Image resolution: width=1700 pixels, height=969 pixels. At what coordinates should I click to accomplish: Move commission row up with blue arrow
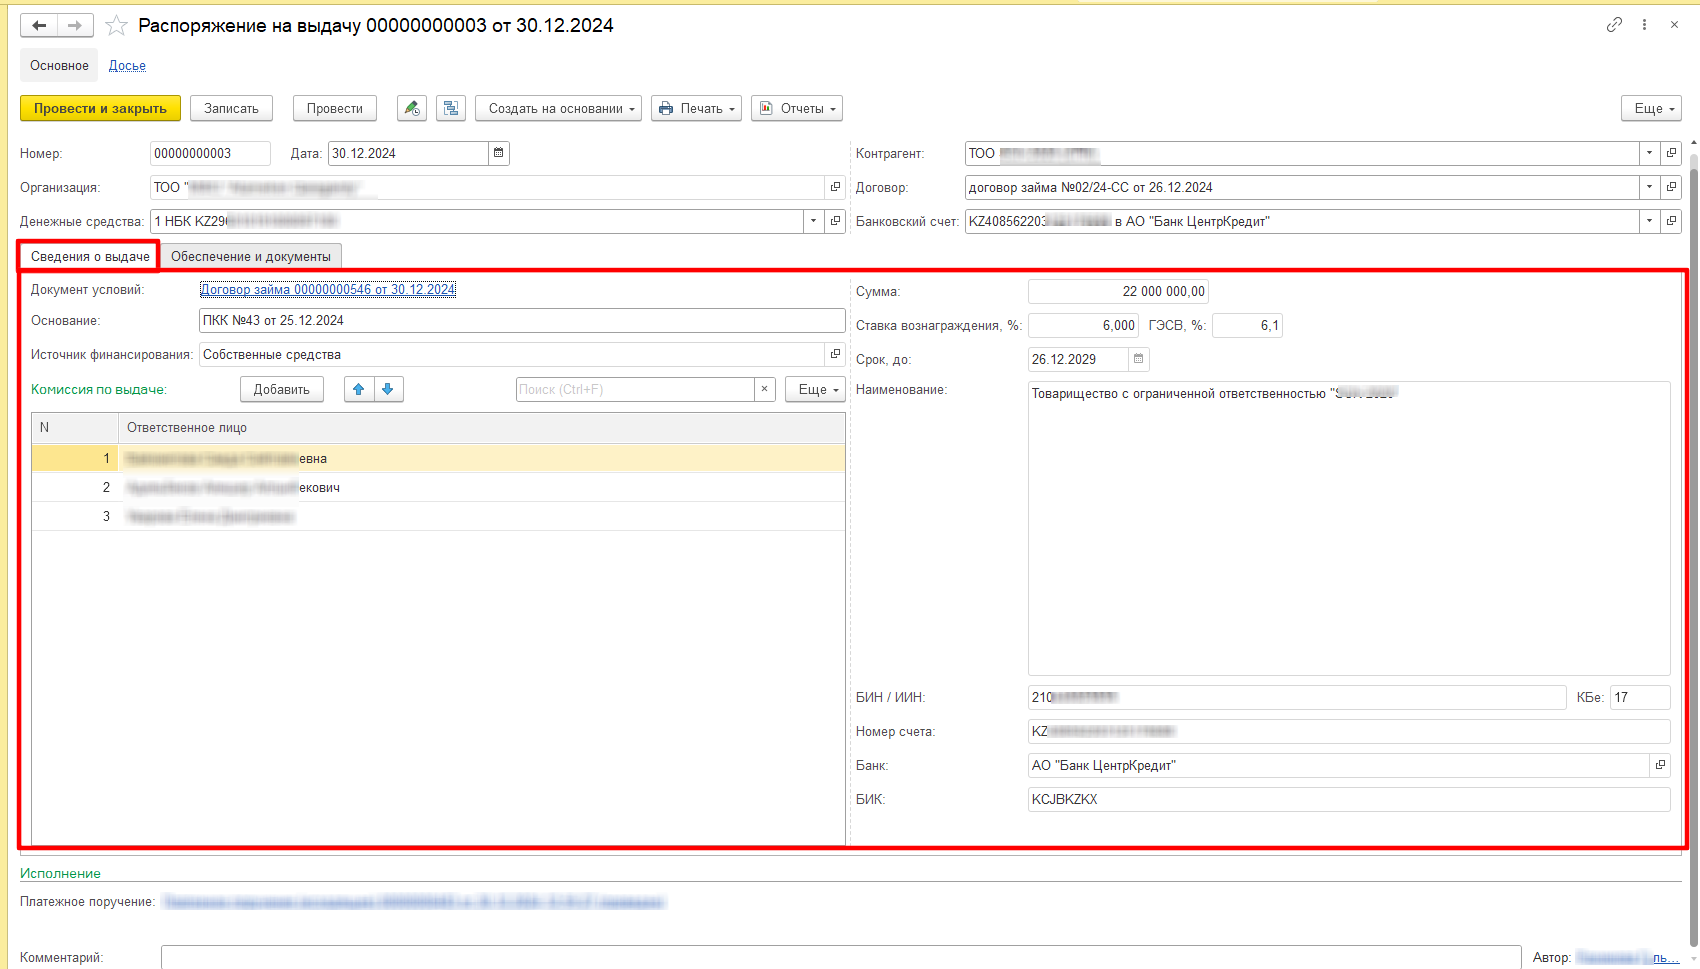coord(359,389)
